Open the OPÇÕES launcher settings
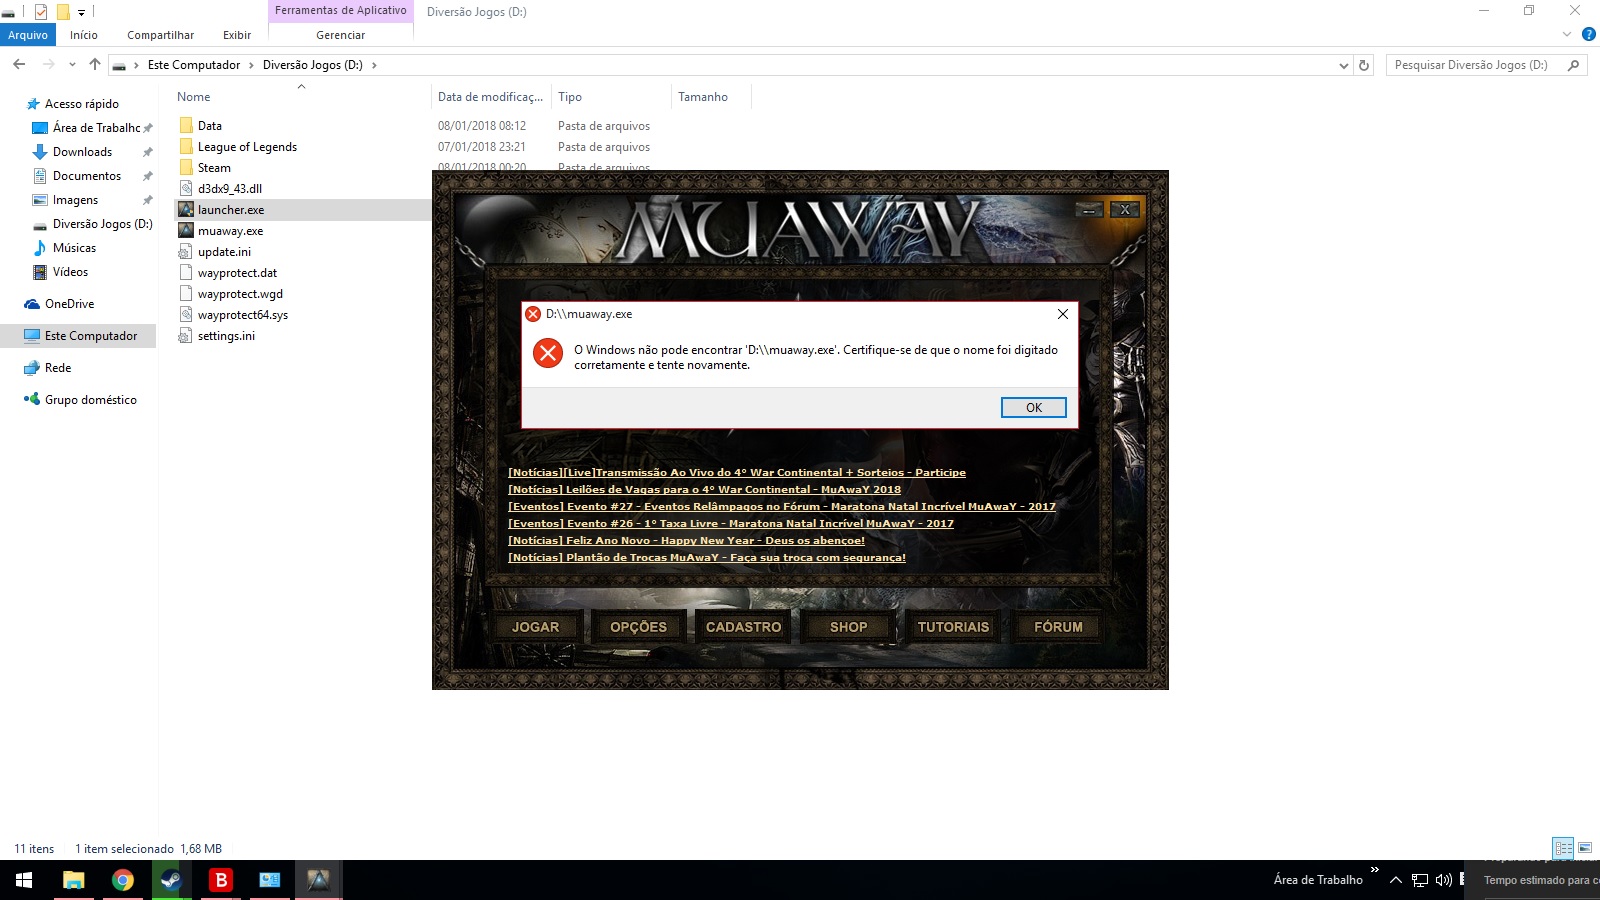The height and width of the screenshot is (900, 1600). pos(638,627)
